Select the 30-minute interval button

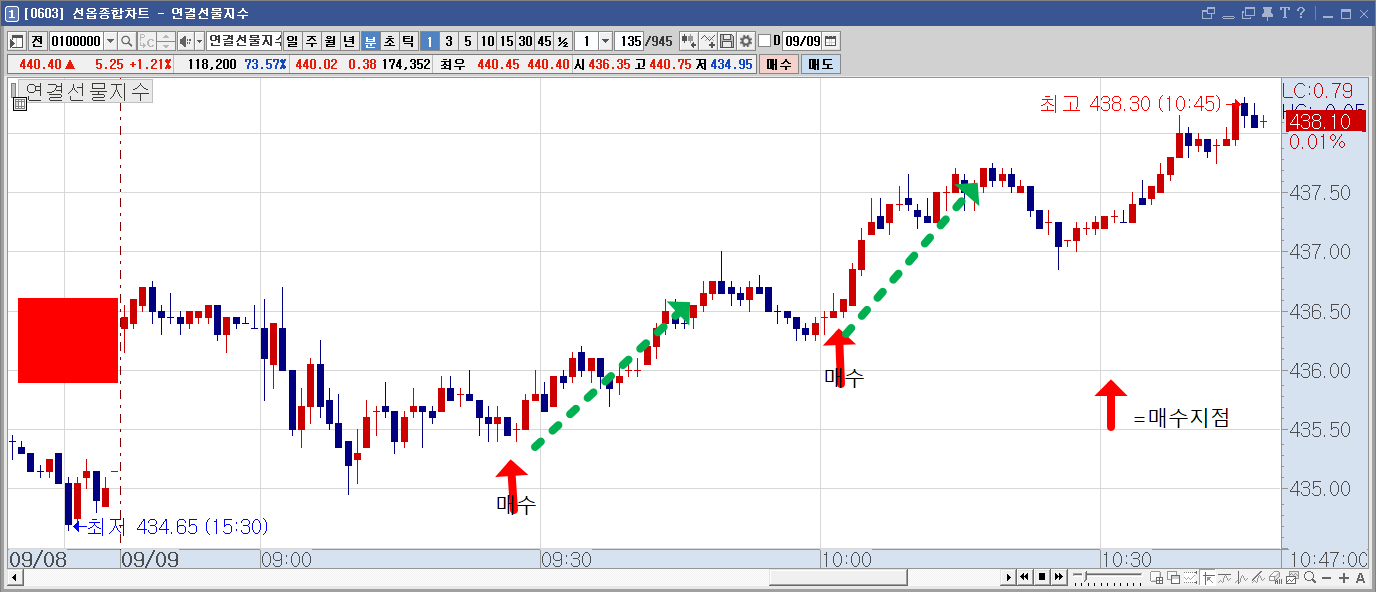point(525,41)
